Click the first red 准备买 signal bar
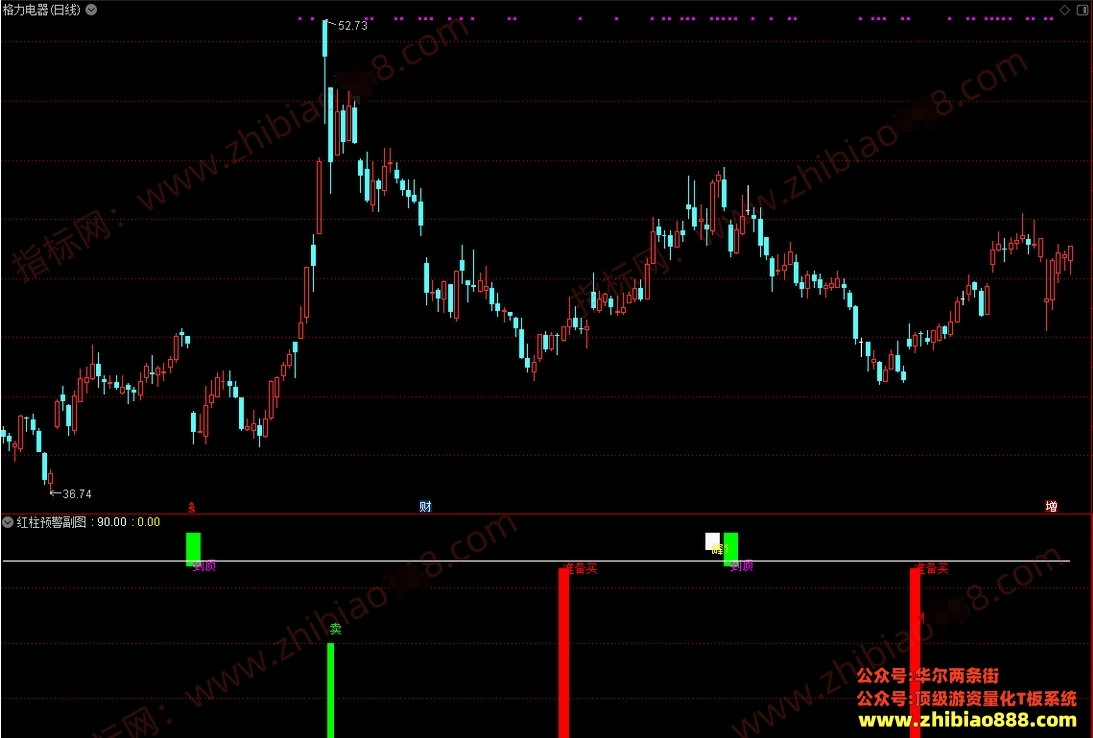Image resolution: width=1093 pixels, height=738 pixels. coord(563,652)
